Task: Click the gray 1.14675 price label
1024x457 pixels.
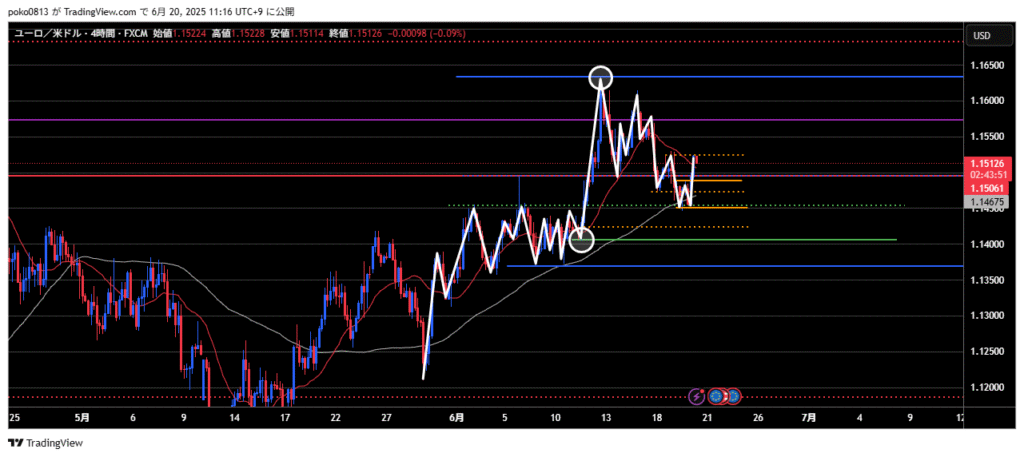Action: click(x=986, y=201)
